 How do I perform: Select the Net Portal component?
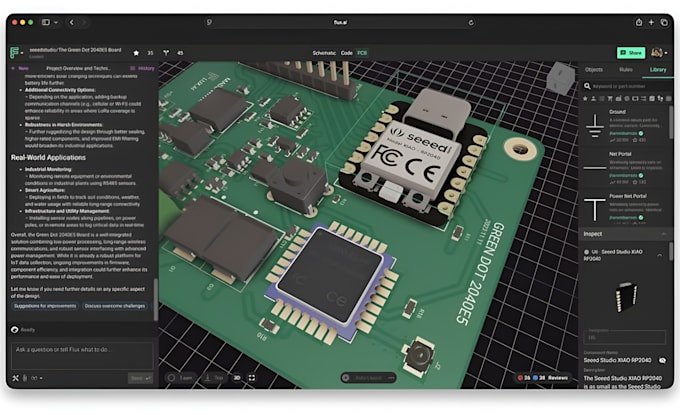pos(625,168)
